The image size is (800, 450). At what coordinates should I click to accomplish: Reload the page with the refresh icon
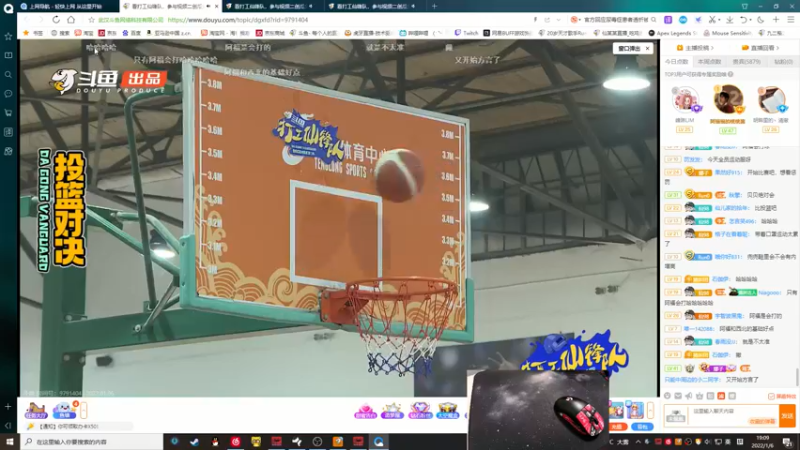(x=56, y=19)
